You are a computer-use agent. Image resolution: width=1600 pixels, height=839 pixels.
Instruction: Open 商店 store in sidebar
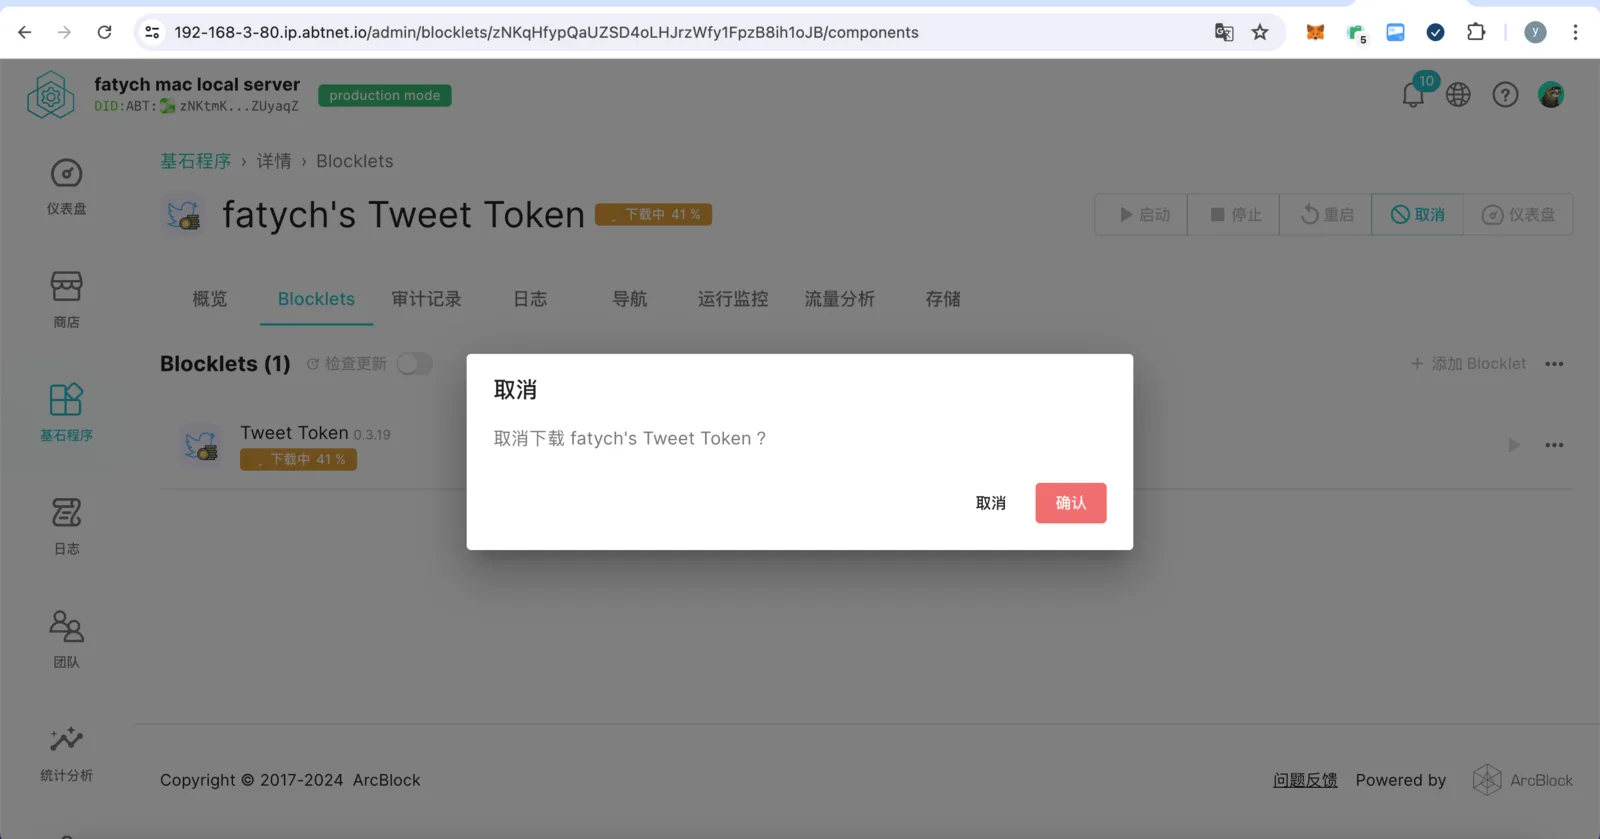coord(66,300)
